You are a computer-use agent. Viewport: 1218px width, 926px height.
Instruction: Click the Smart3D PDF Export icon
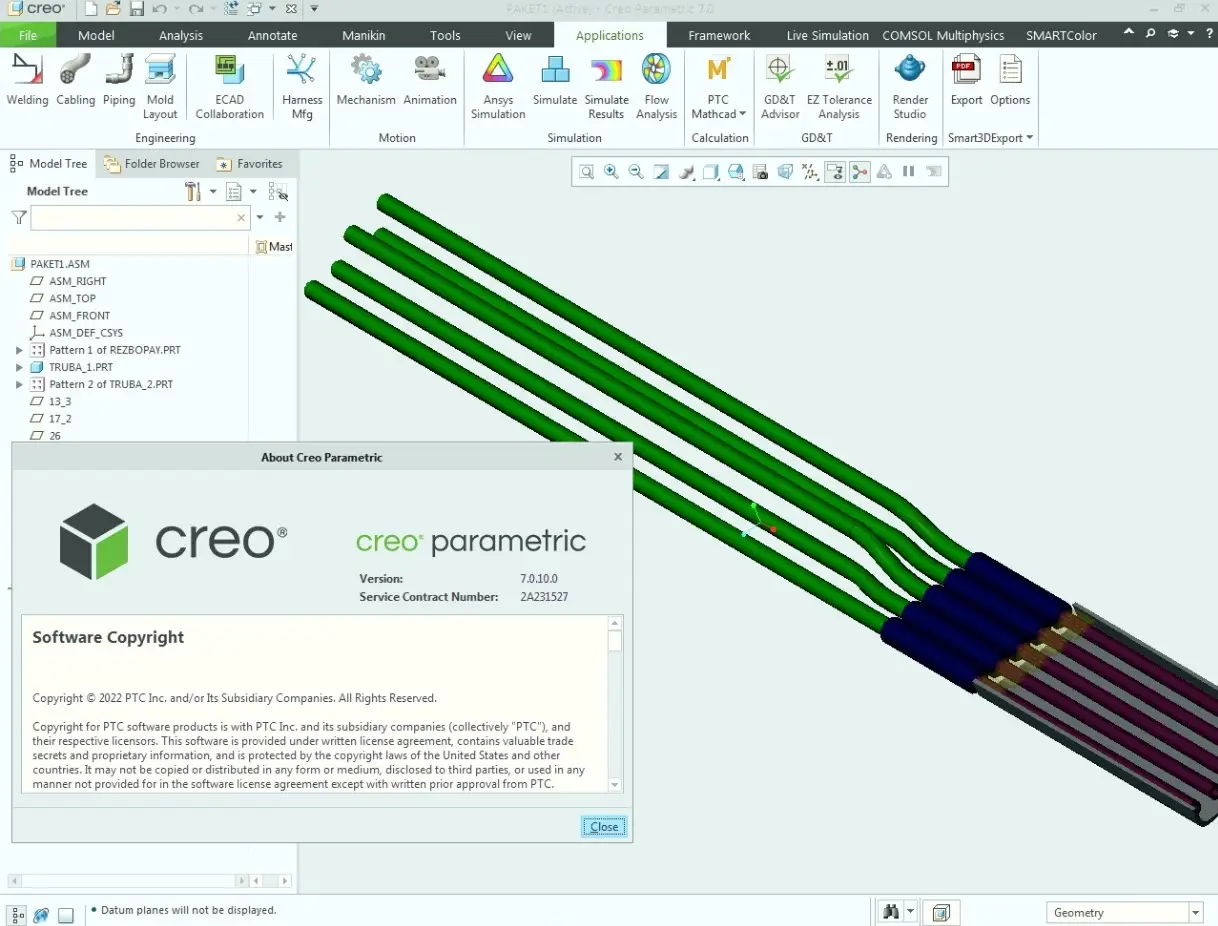click(x=966, y=80)
